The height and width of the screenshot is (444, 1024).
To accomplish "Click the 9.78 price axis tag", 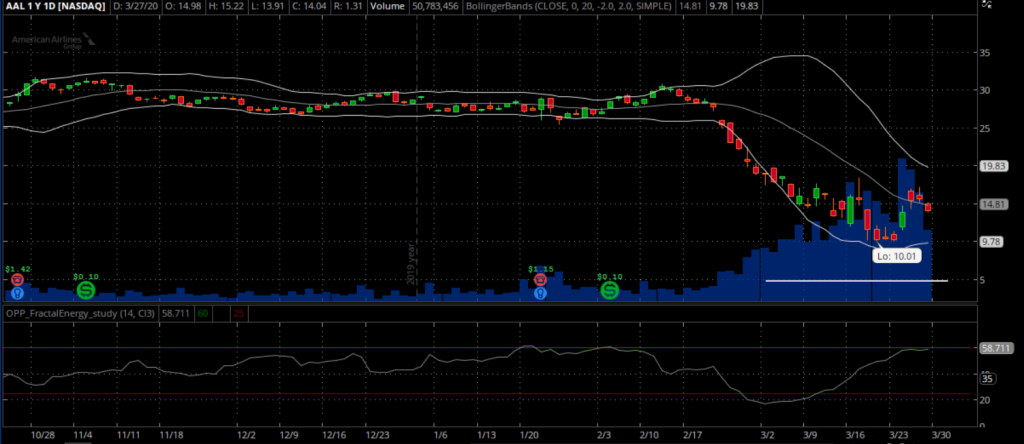I will point(993,242).
